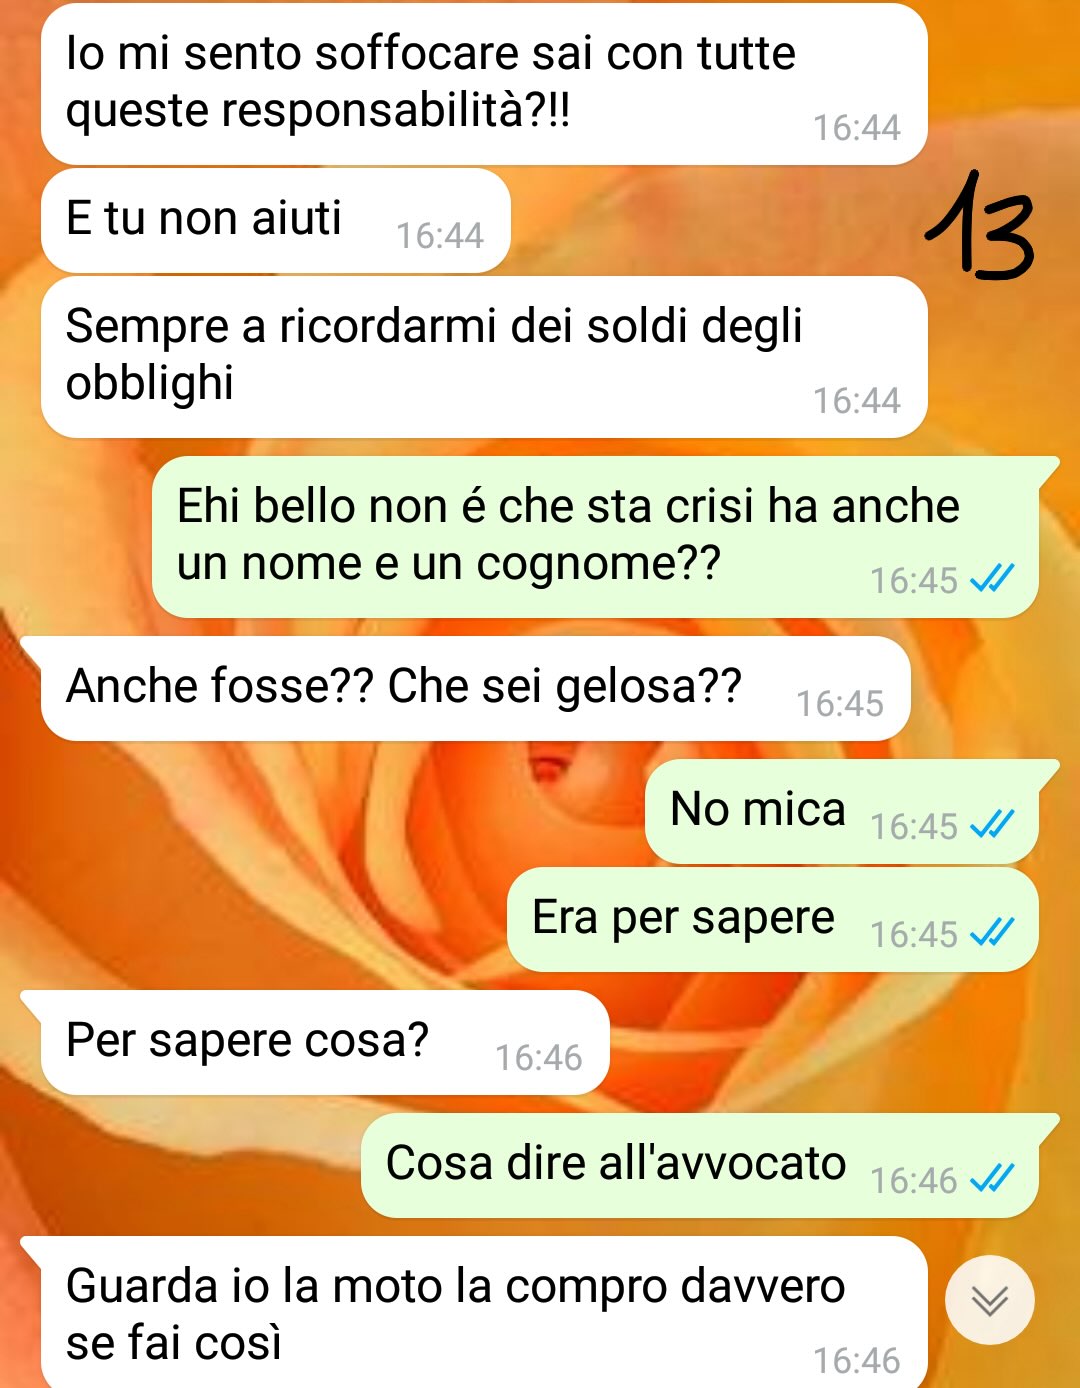Select message 'Cosa dire all'avvocato'
The height and width of the screenshot is (1388, 1080).
point(710,1166)
